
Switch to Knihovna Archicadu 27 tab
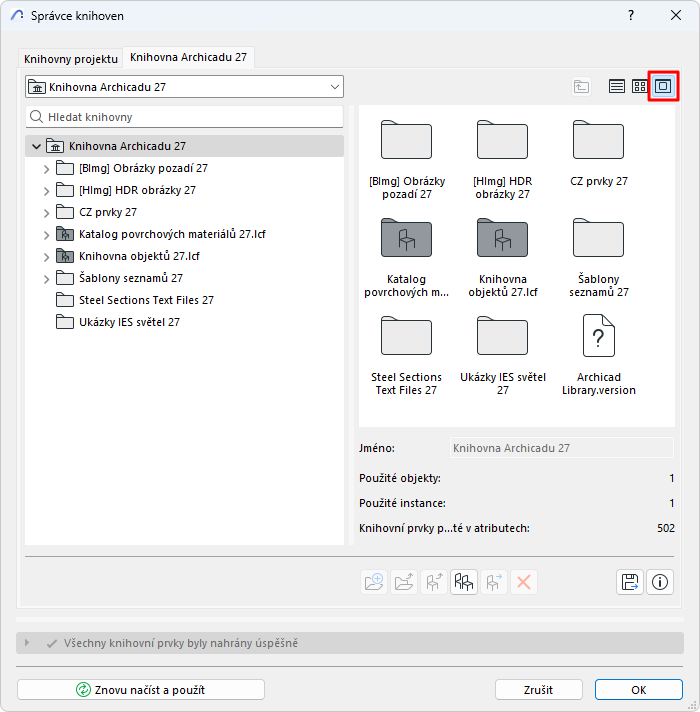point(188,57)
